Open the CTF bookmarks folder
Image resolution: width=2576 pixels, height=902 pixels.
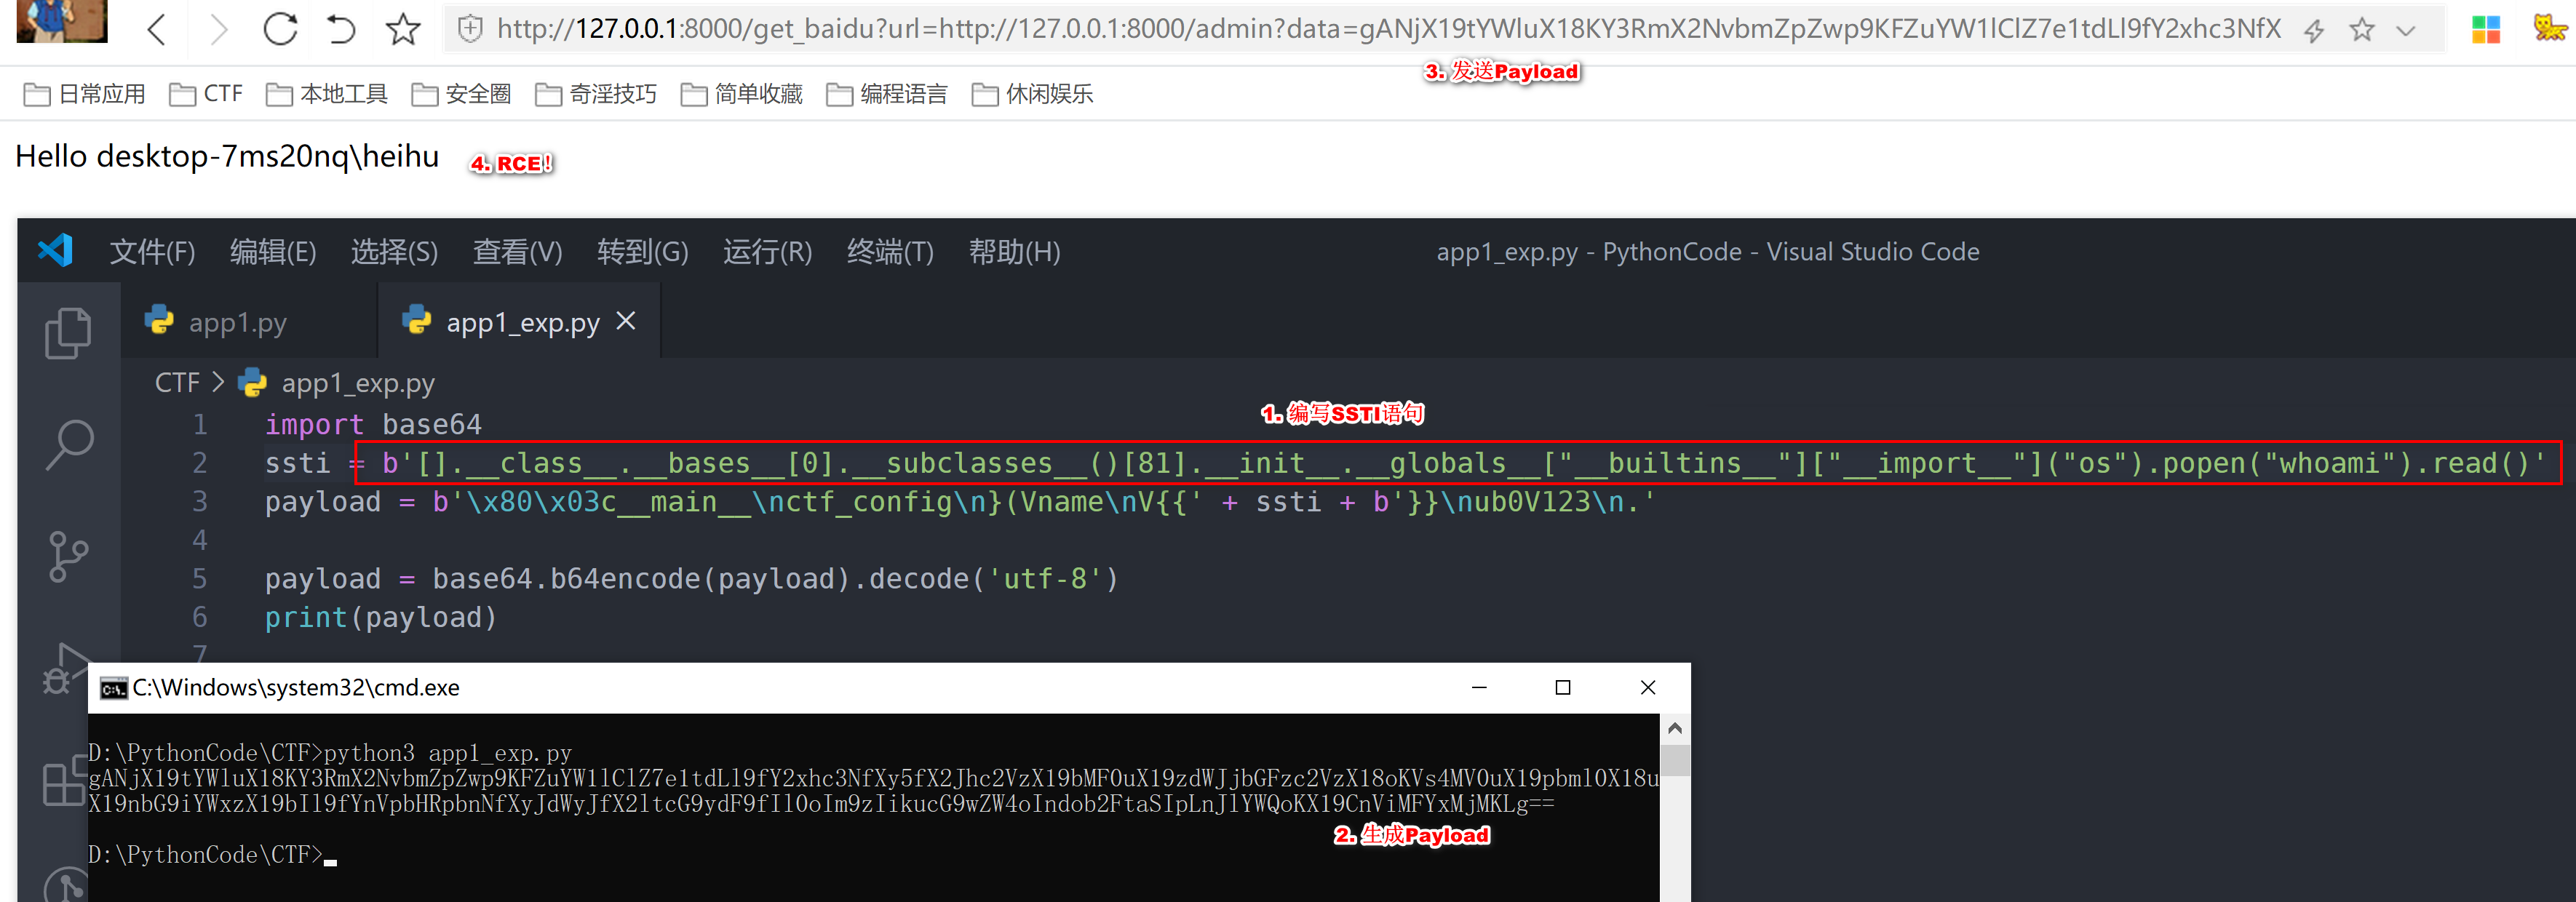207,94
